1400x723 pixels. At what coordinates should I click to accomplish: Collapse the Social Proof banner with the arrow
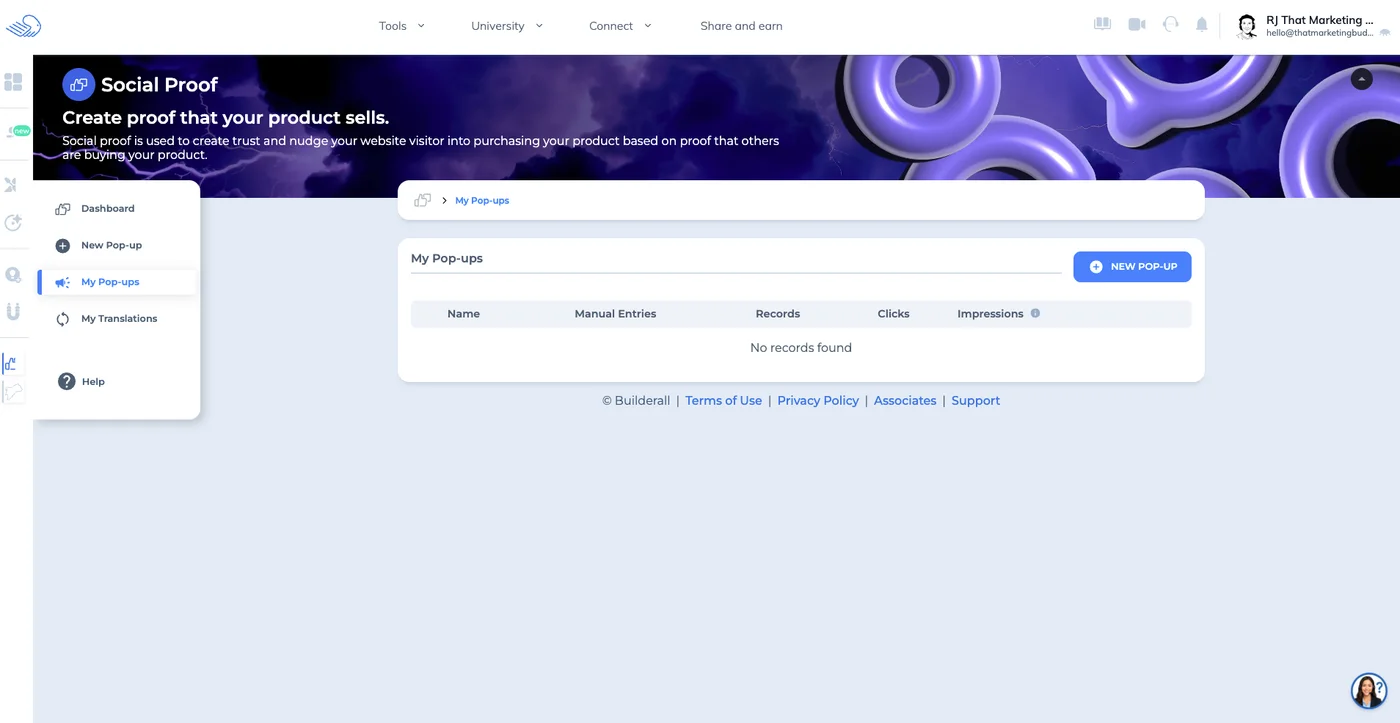pos(1361,78)
